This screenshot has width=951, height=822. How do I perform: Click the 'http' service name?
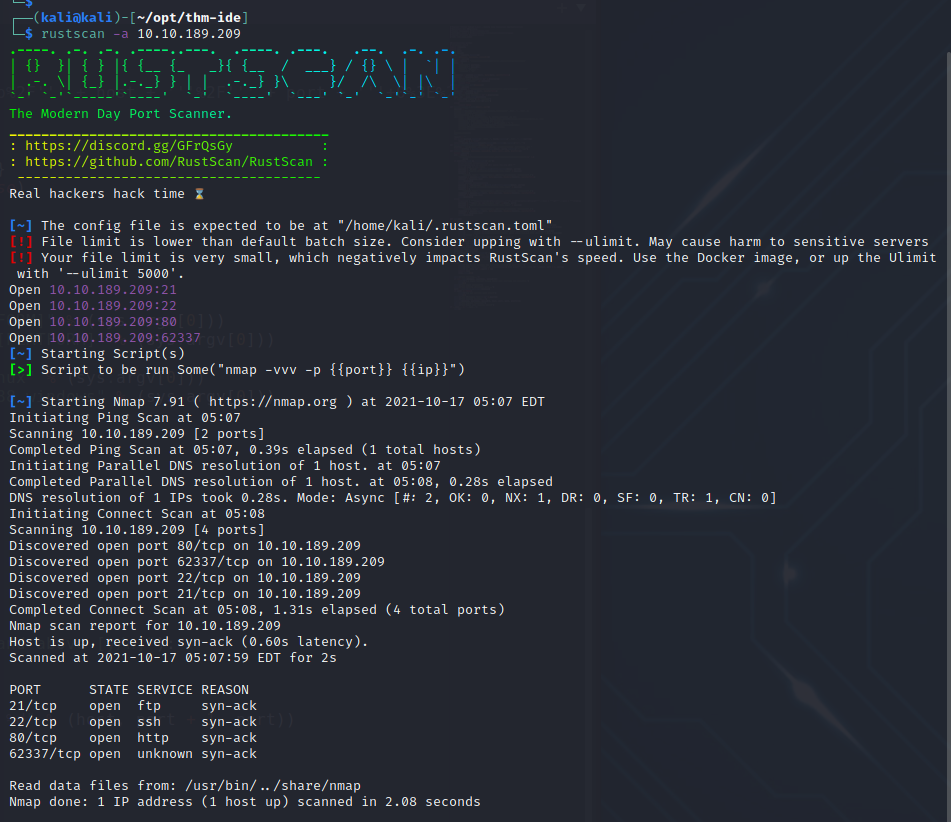(153, 738)
